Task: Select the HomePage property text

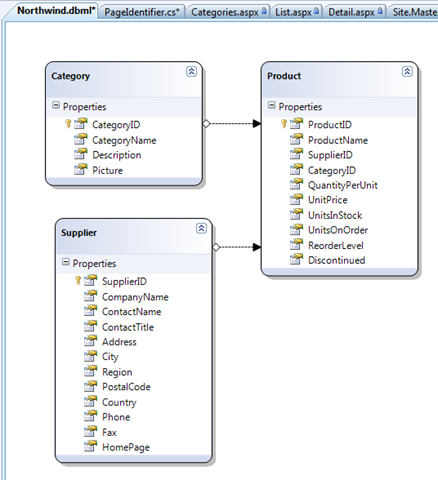Action: 126,448
